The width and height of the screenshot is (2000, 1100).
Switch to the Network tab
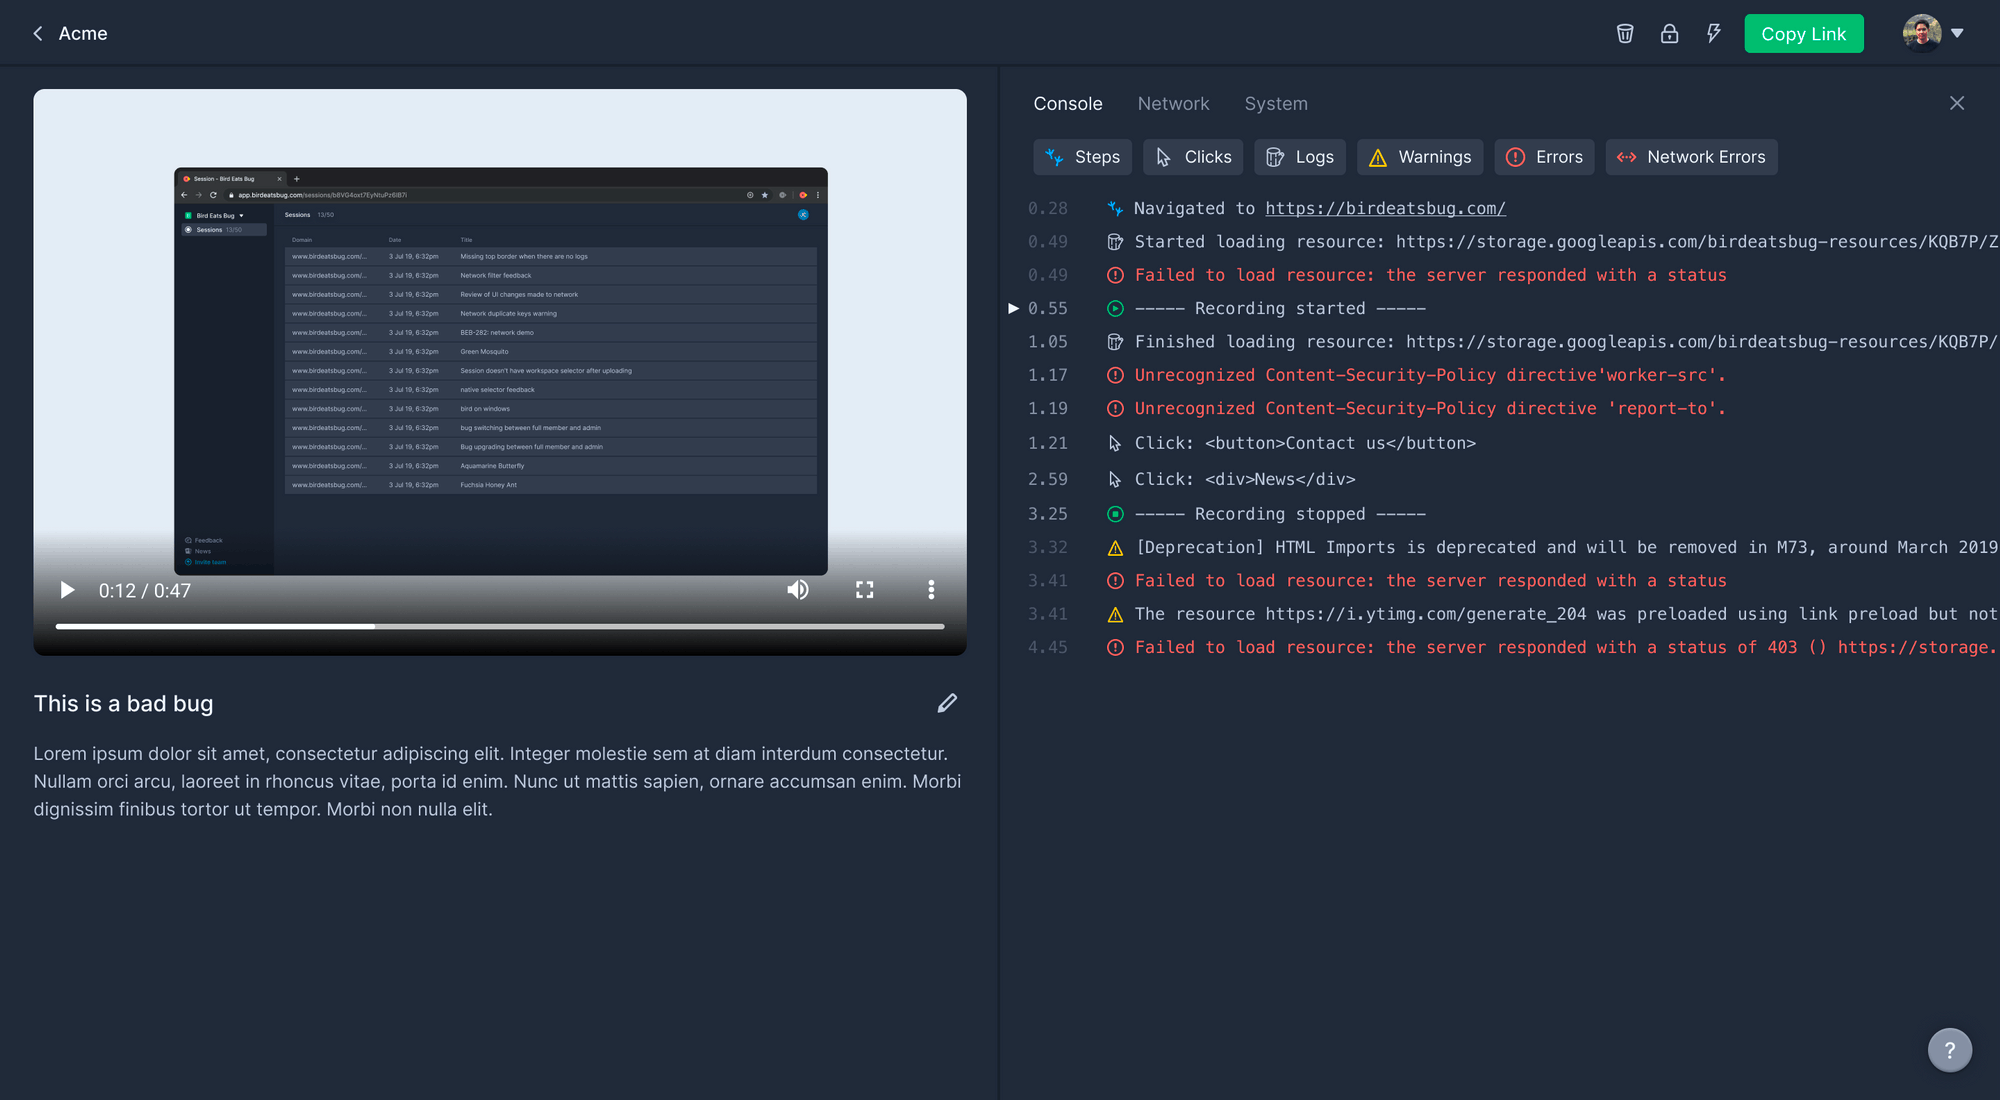(1173, 103)
